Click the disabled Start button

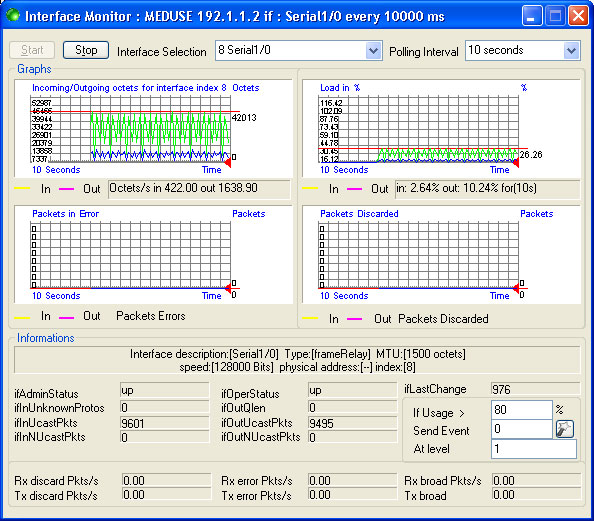tap(32, 50)
